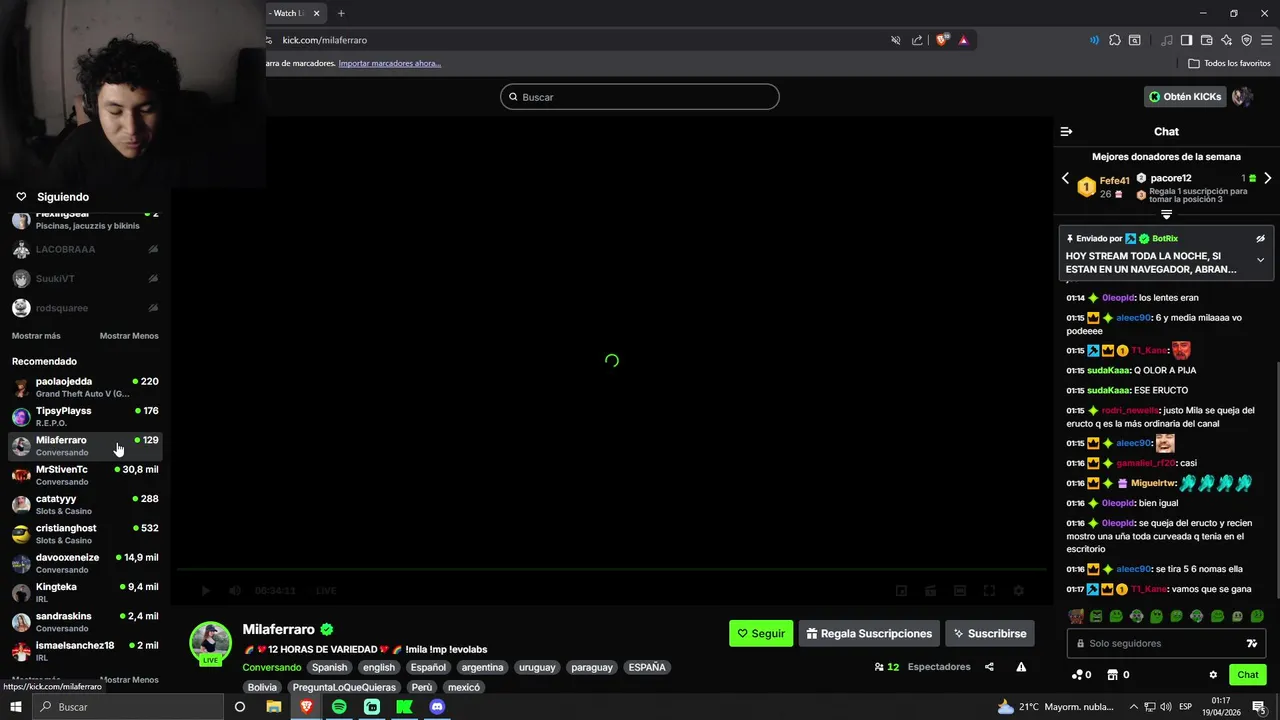
Task: Open video player settings gear
Action: (1019, 591)
